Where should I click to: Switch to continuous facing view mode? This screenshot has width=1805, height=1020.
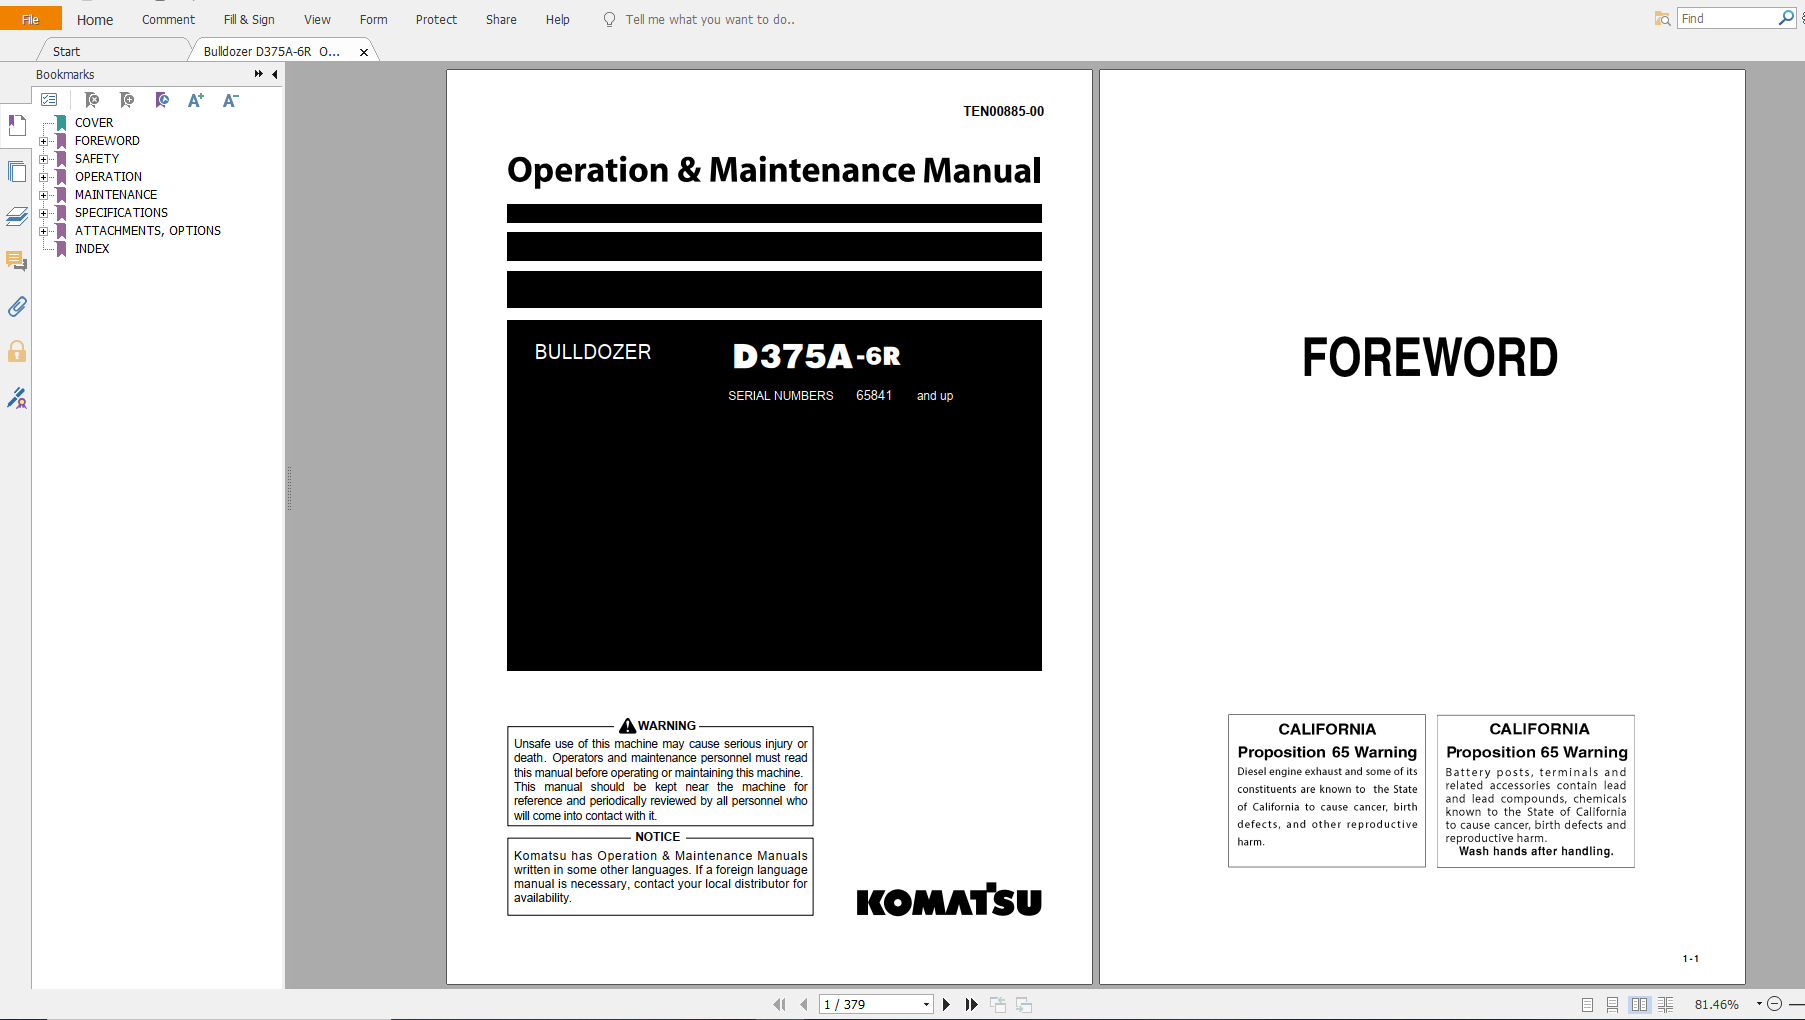(x=1665, y=1004)
